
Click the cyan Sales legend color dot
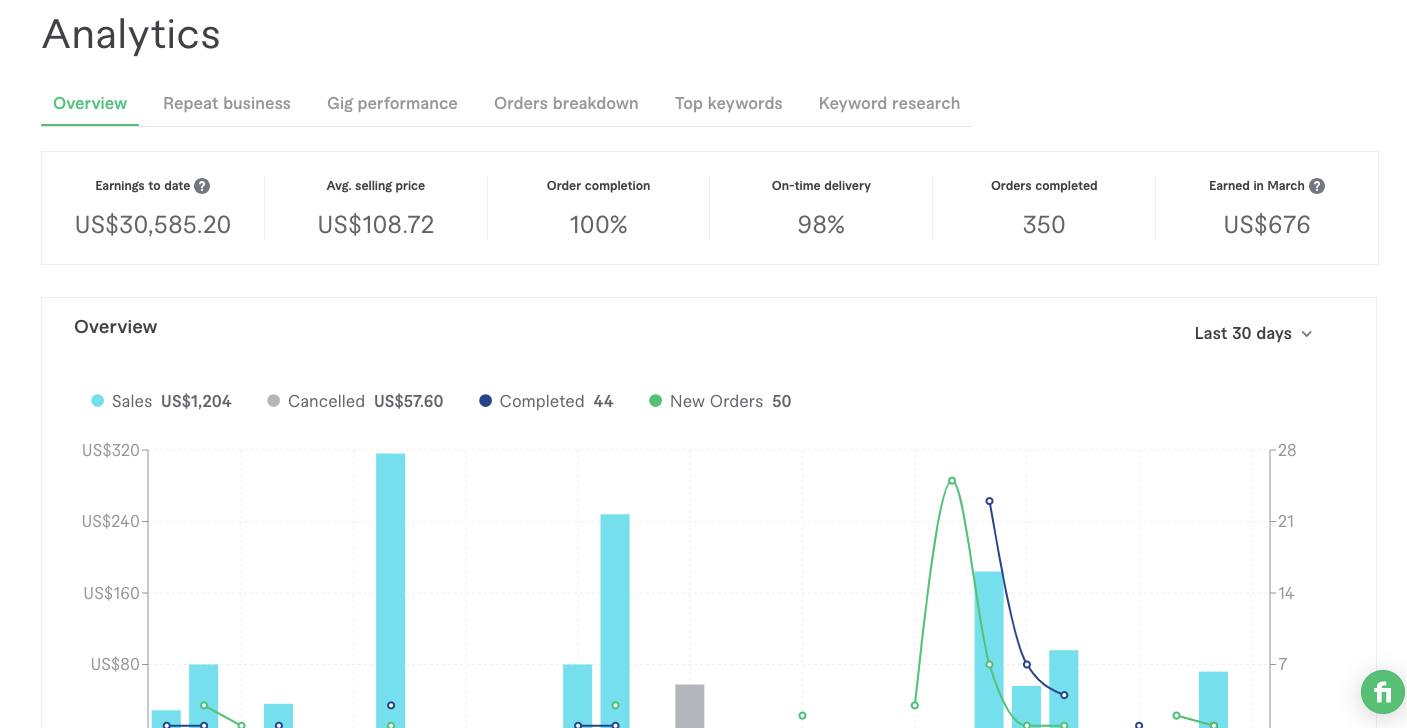(98, 401)
